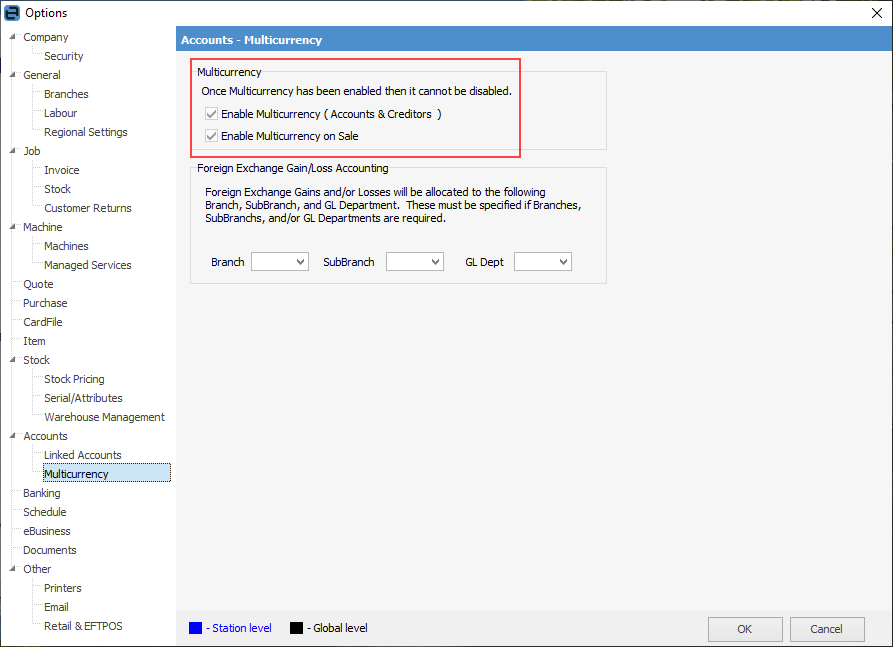Image resolution: width=893 pixels, height=647 pixels.
Task: Select the Item options page
Action: tap(34, 341)
